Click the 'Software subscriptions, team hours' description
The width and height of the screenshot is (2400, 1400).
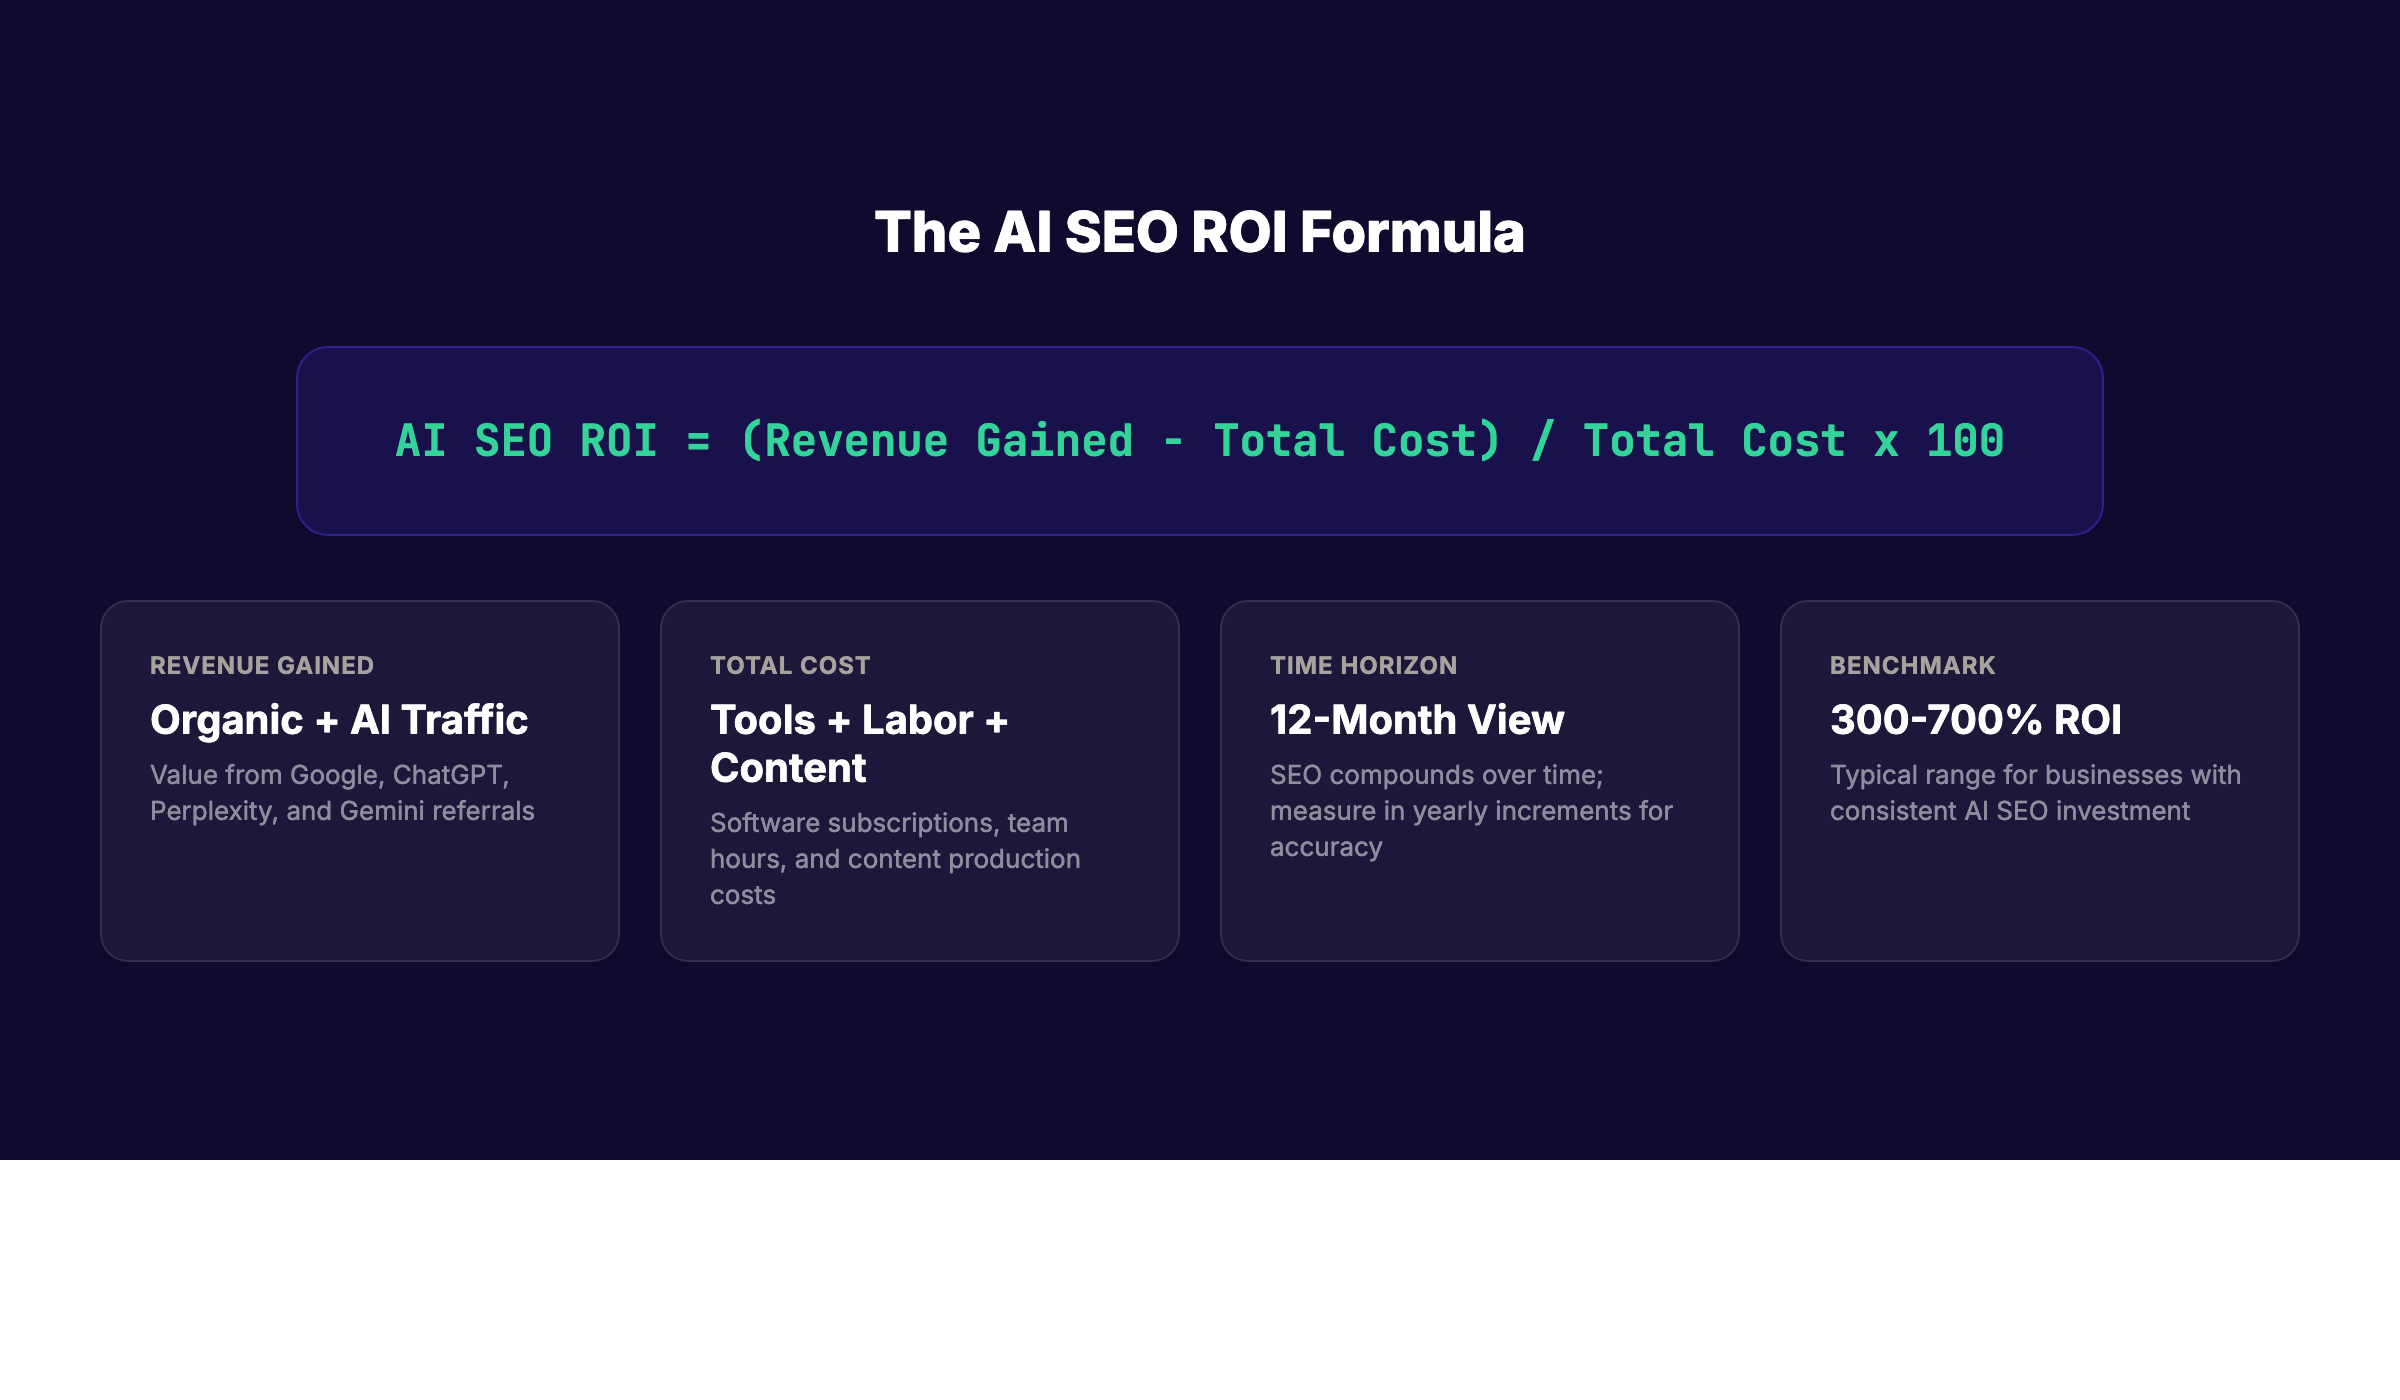(x=895, y=859)
